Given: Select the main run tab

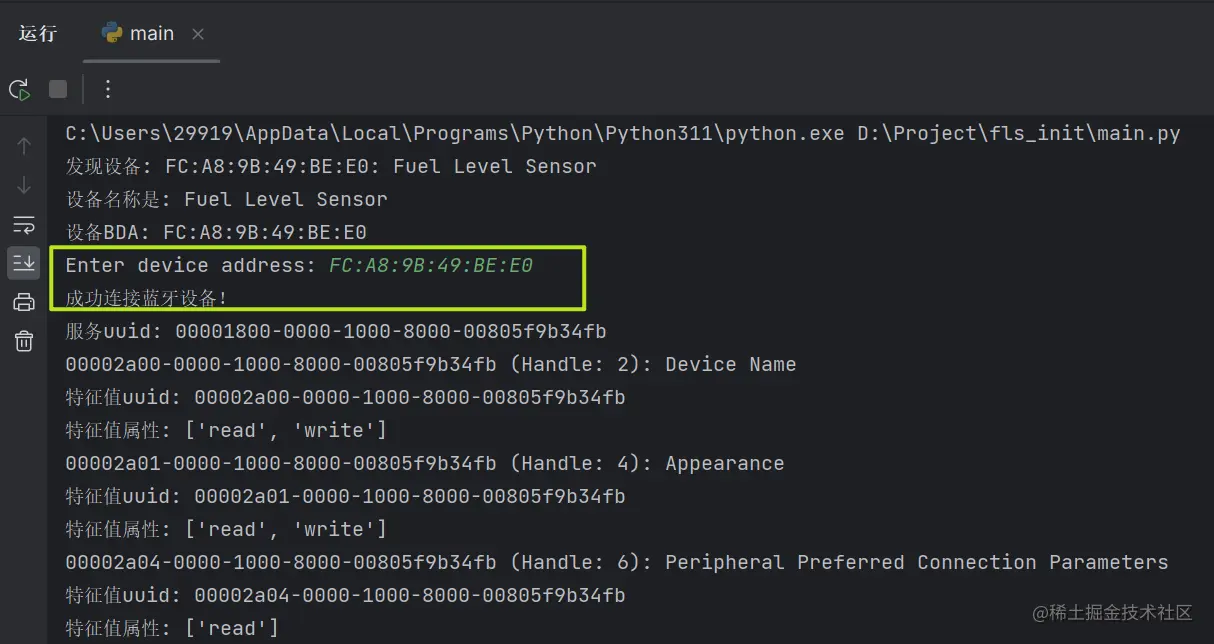Looking at the screenshot, I should click(139, 34).
